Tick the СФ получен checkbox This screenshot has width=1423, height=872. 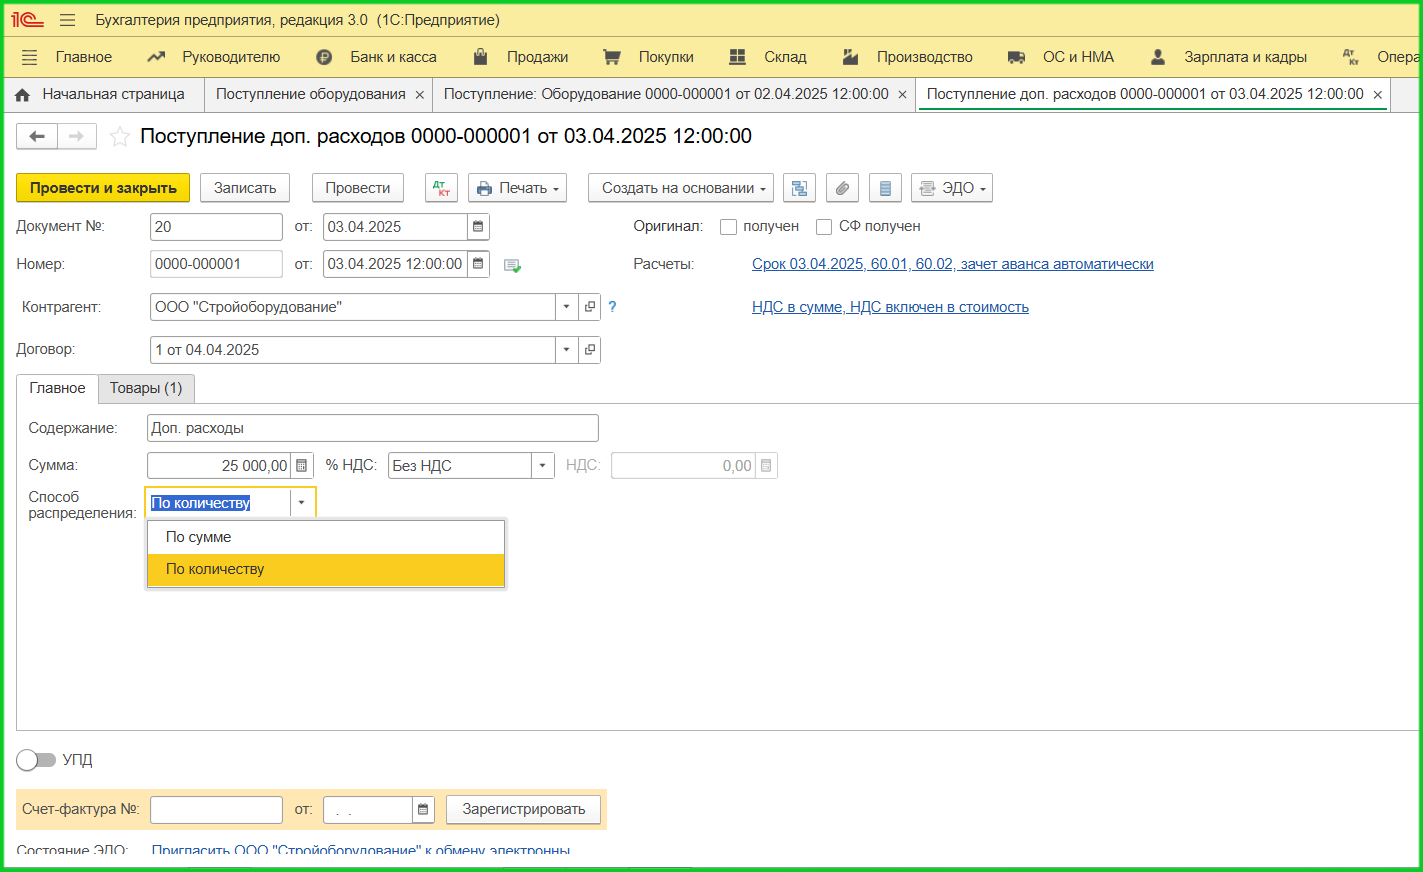coord(824,227)
